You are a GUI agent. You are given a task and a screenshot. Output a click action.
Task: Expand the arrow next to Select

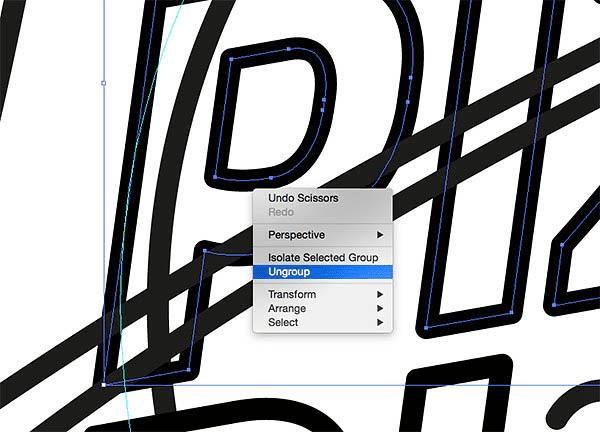click(380, 323)
